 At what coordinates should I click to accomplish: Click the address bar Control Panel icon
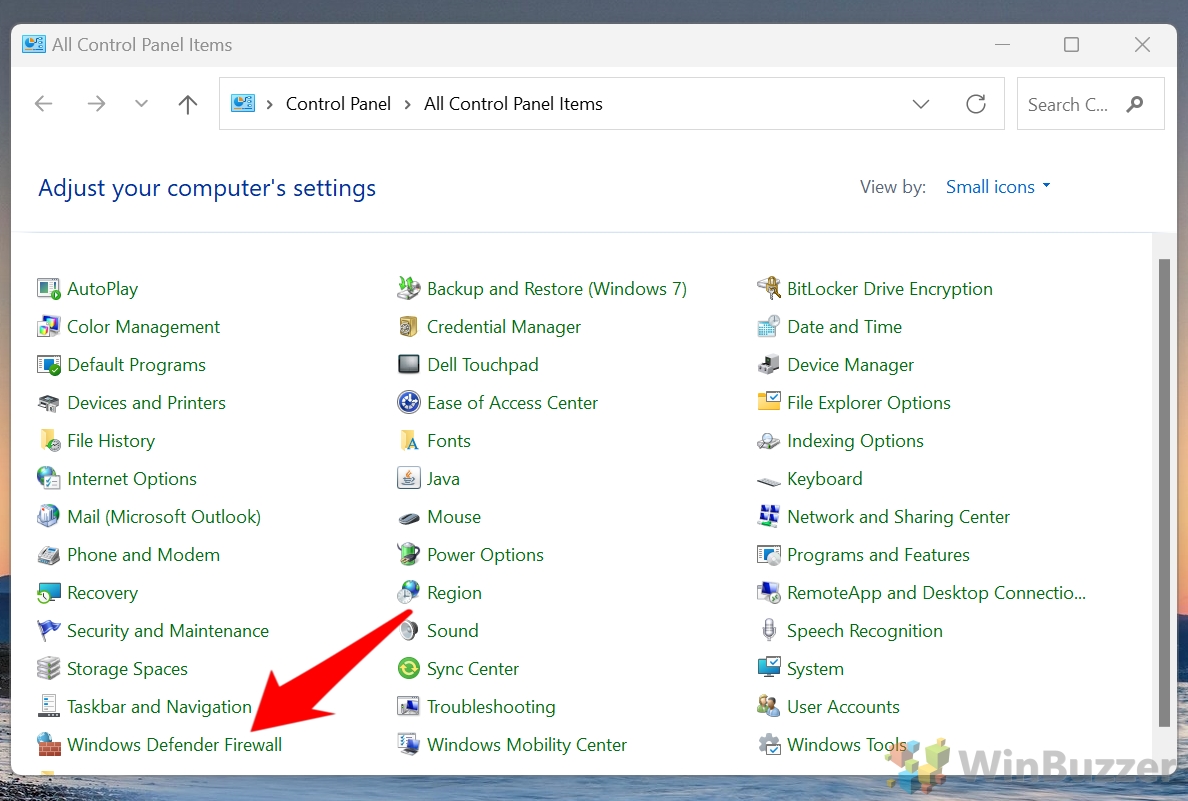tap(242, 103)
